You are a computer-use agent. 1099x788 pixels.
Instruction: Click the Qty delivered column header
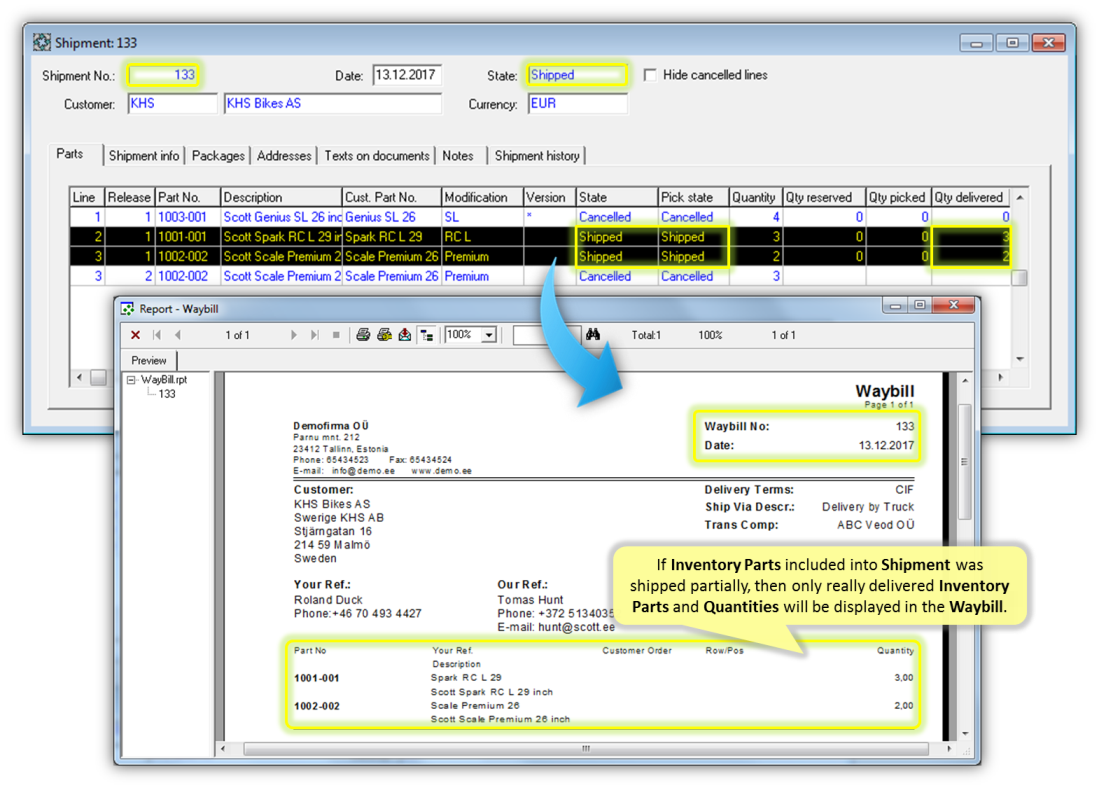point(968,197)
